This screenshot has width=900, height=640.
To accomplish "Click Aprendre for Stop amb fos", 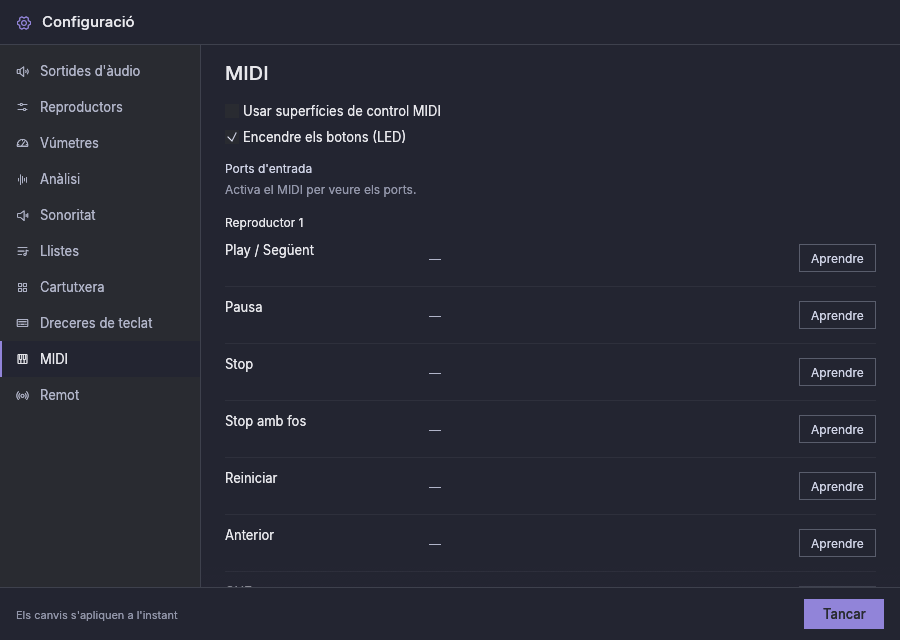I will click(837, 429).
